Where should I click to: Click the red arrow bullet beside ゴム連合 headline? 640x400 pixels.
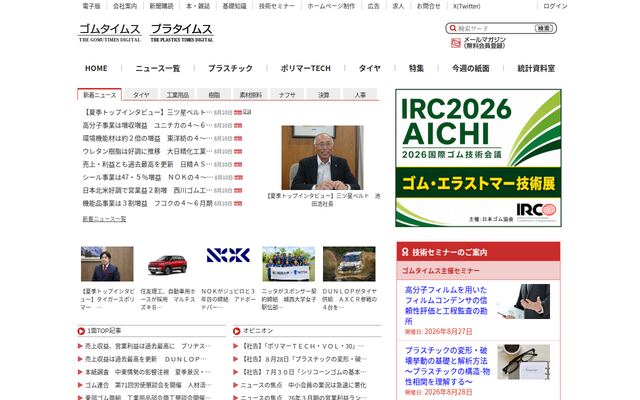[x=80, y=385]
